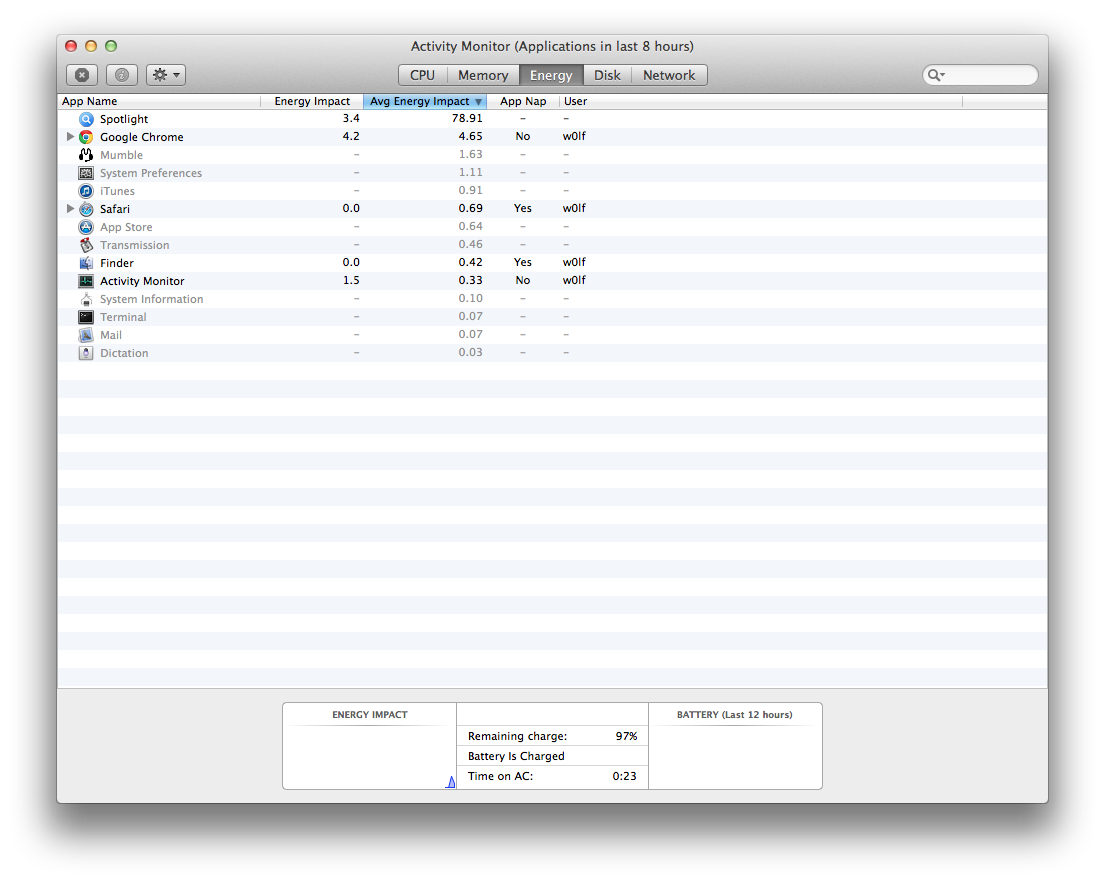Click the Activity Monitor row icon
1105x882 pixels.
tap(86, 281)
